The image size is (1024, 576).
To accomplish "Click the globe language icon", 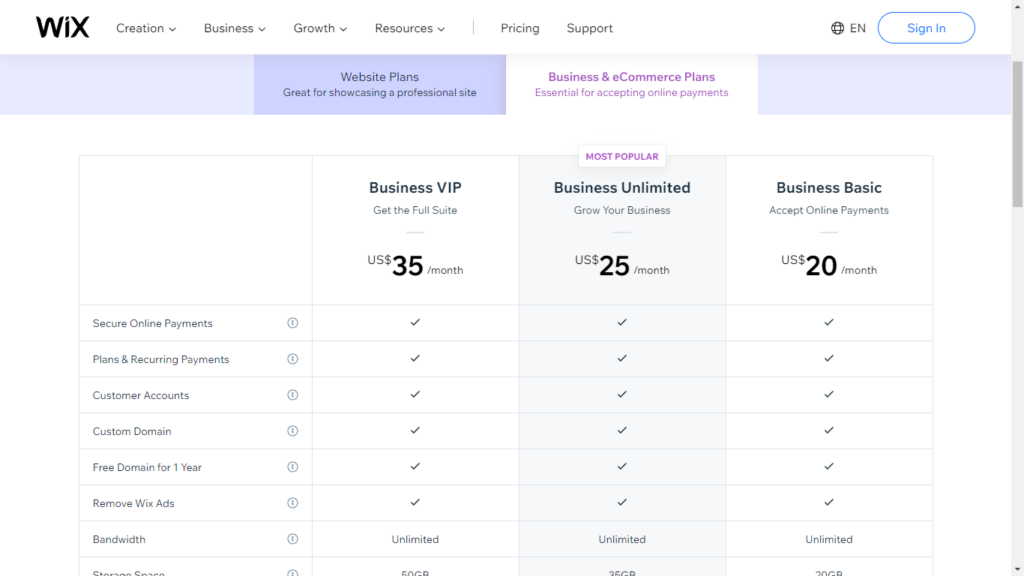I will click(837, 28).
